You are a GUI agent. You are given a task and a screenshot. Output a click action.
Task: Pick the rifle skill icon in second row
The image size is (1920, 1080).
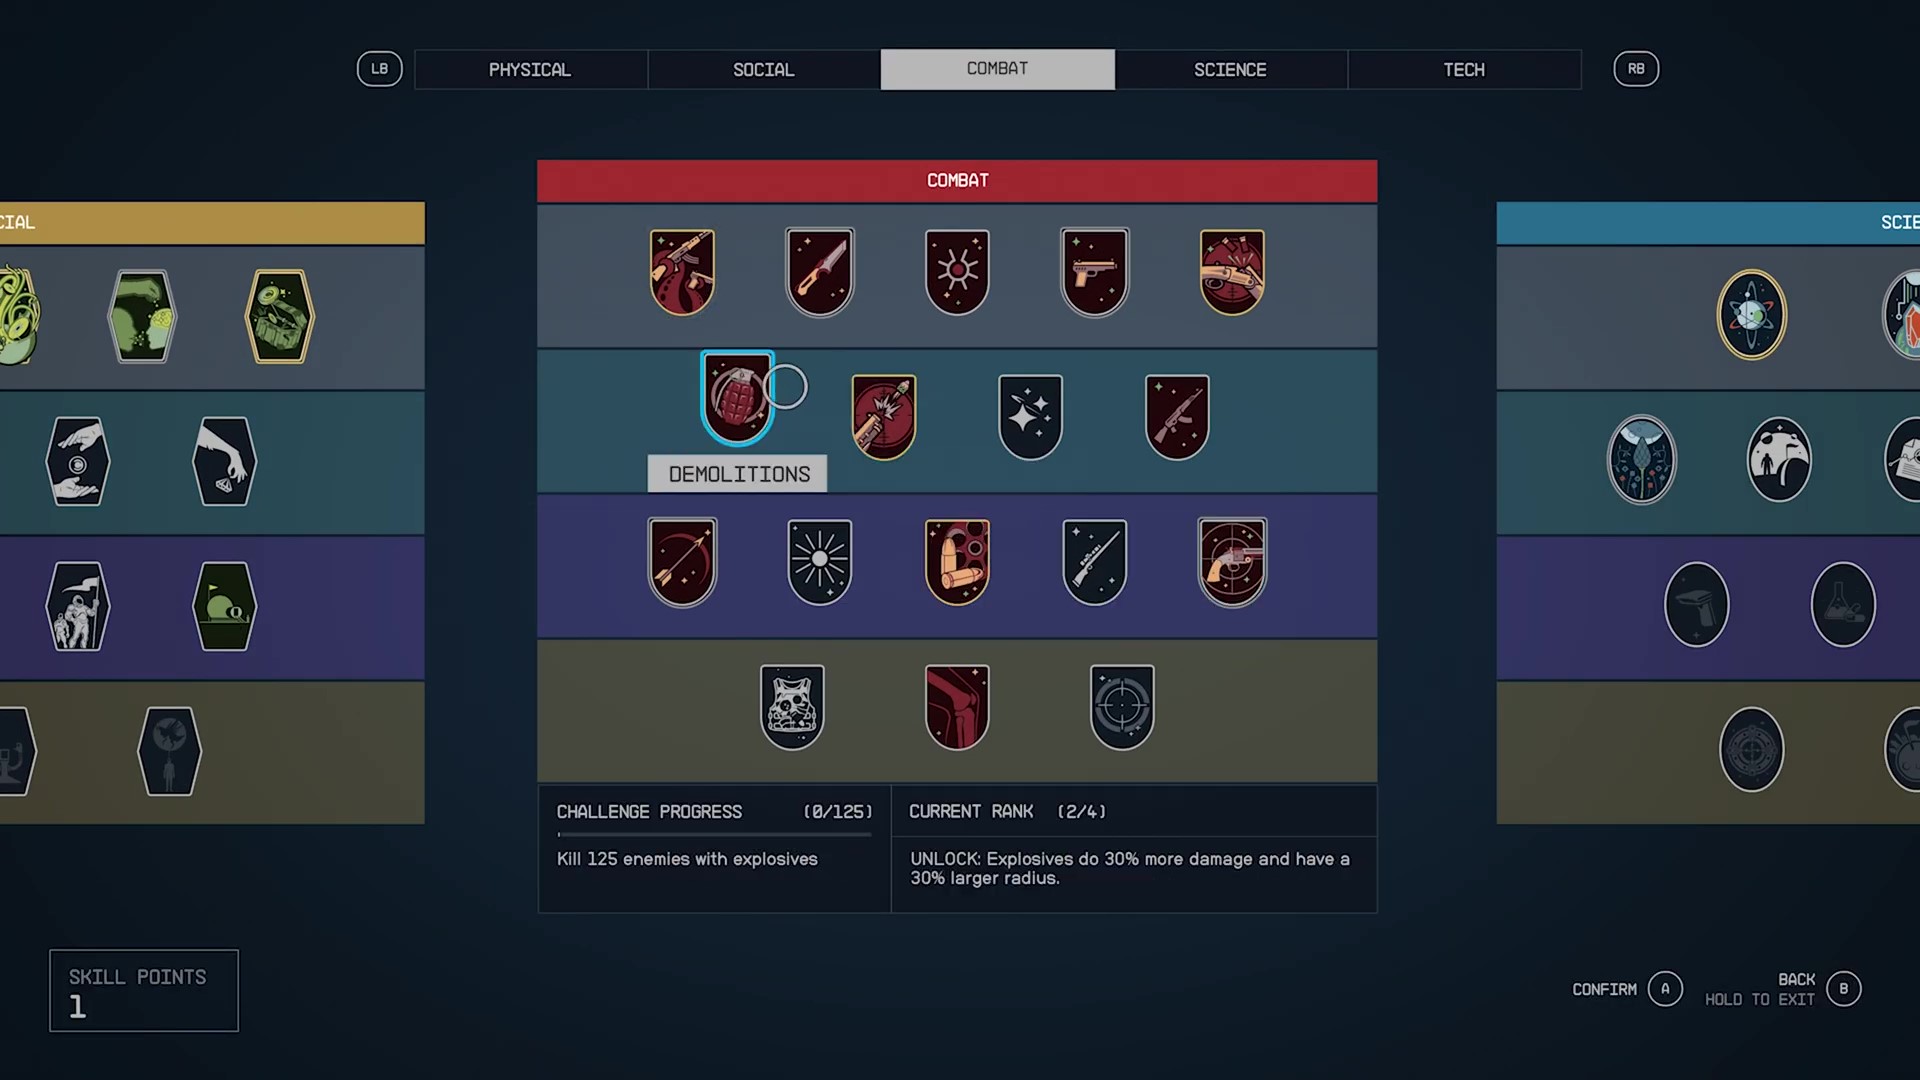(x=1177, y=417)
